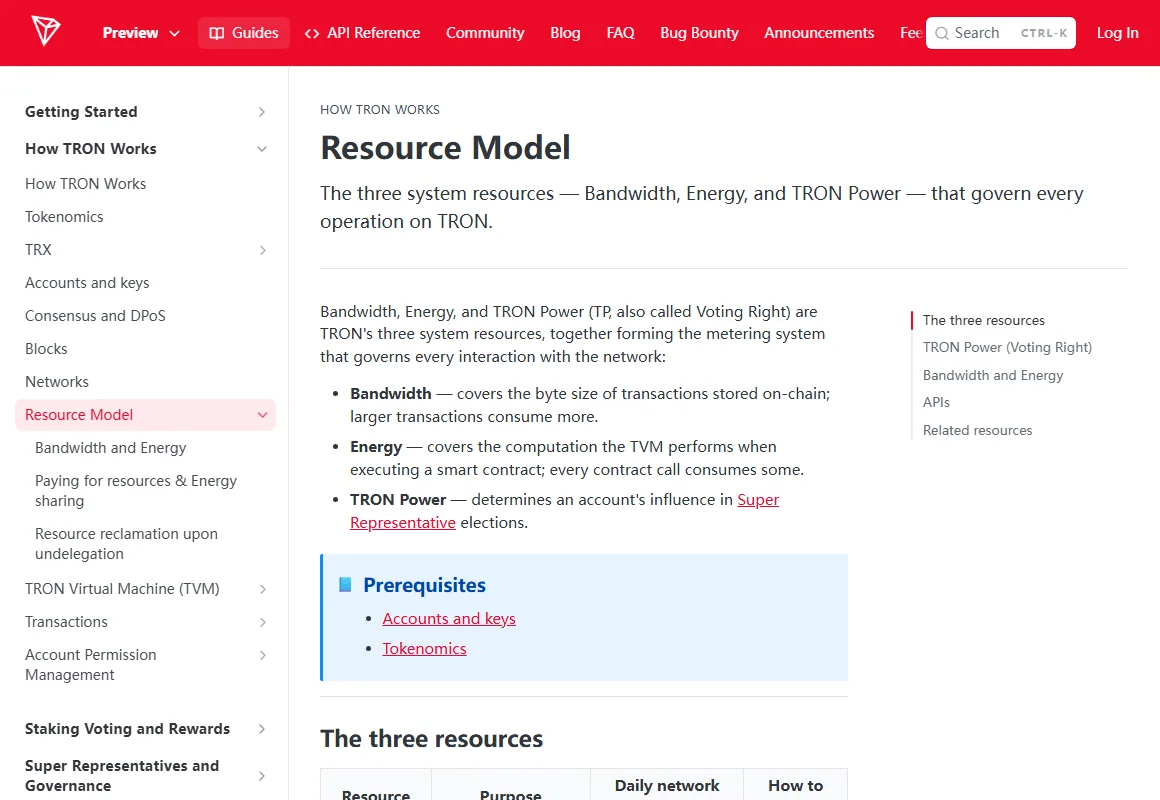Open Paying for resources & Energy sharing
Viewport: 1160px width, 800px height.
(136, 491)
